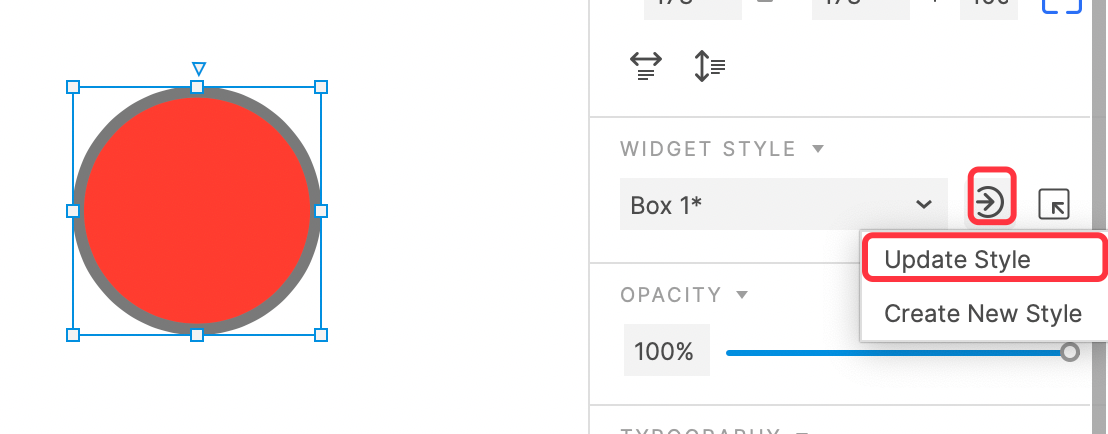
Task: Click the bottom-left selection handle
Action: [x=73, y=335]
